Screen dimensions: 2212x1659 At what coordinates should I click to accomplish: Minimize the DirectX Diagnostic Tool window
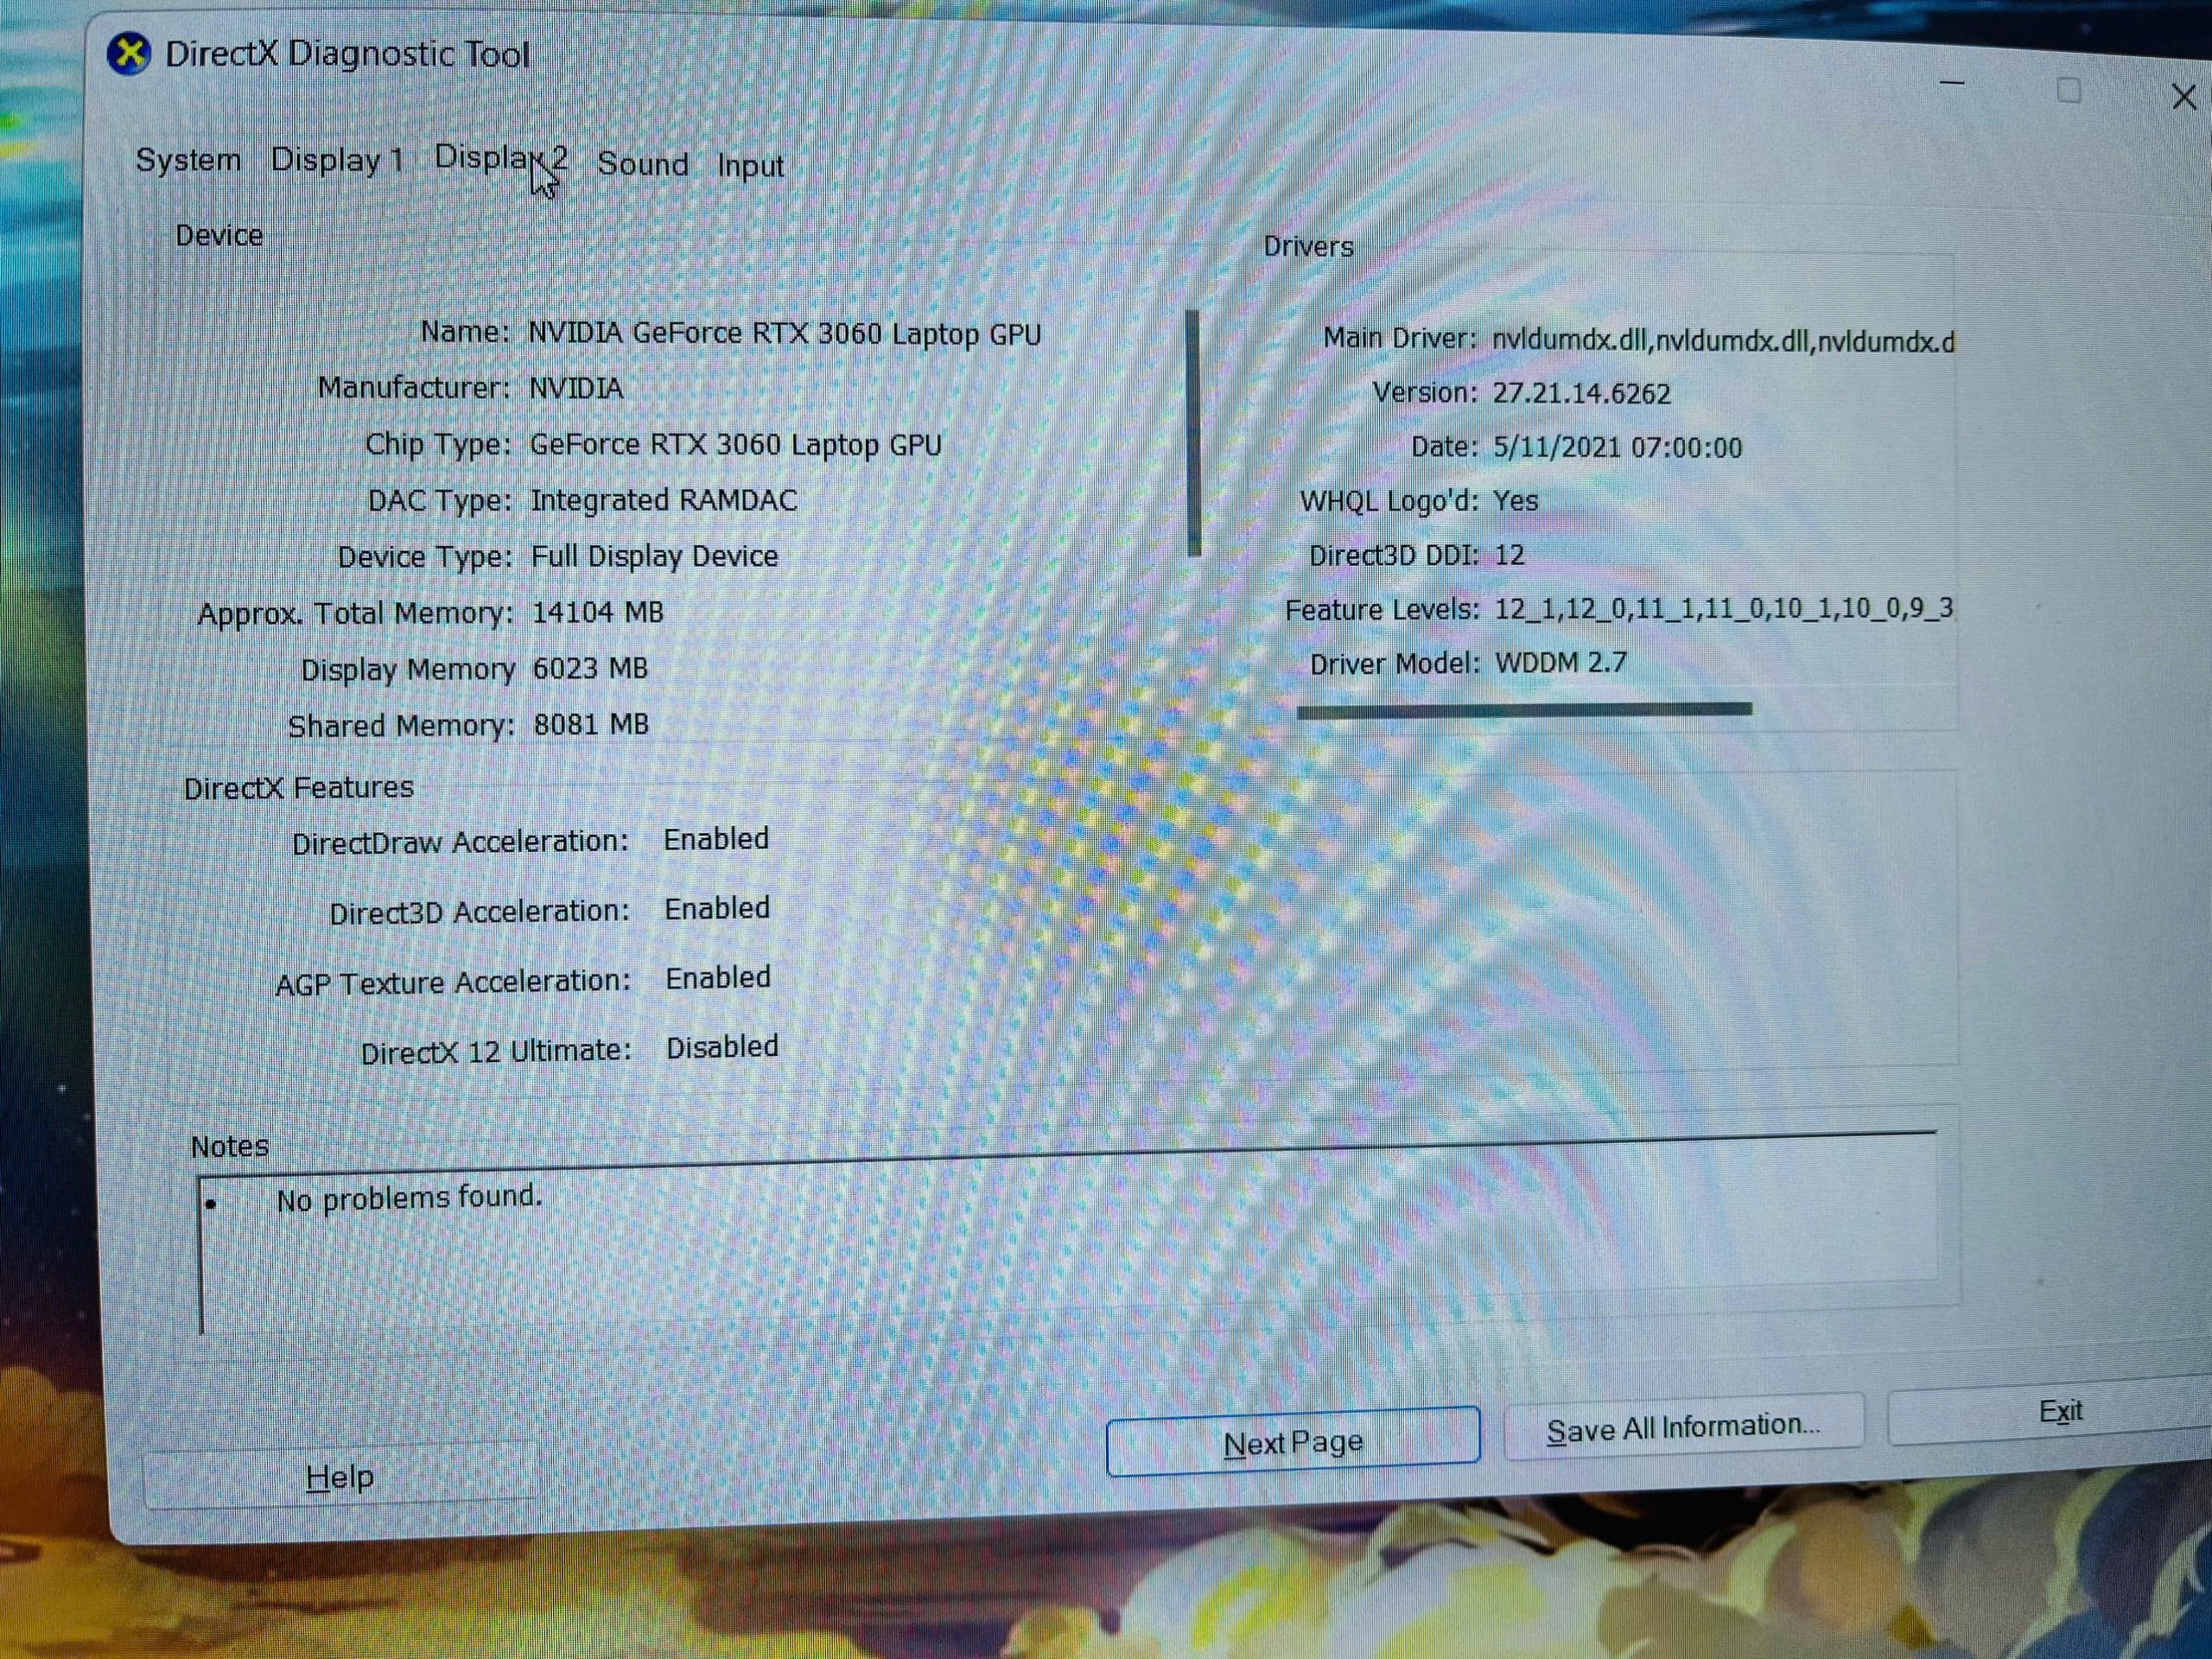click(1952, 83)
